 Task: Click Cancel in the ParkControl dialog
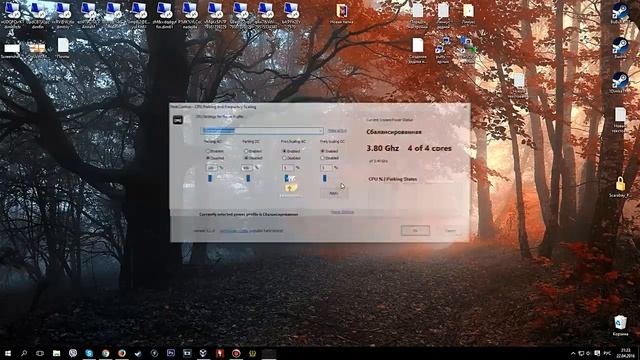pos(451,231)
